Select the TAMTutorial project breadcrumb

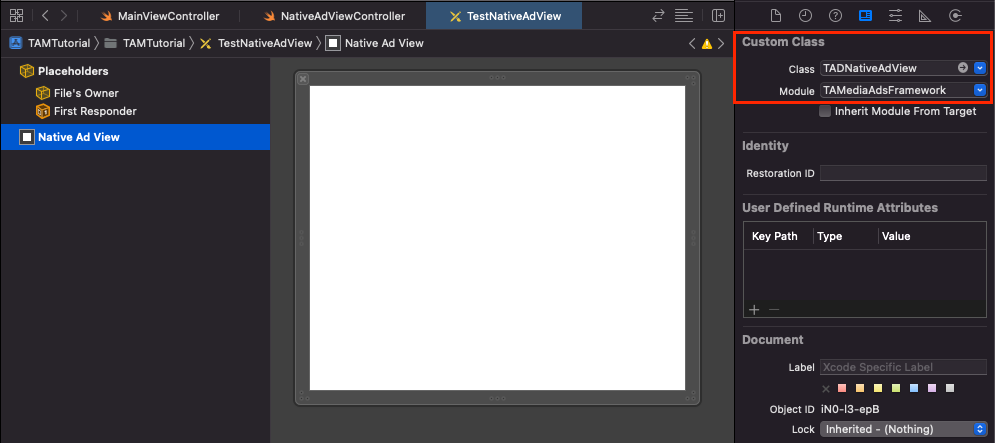(50, 43)
